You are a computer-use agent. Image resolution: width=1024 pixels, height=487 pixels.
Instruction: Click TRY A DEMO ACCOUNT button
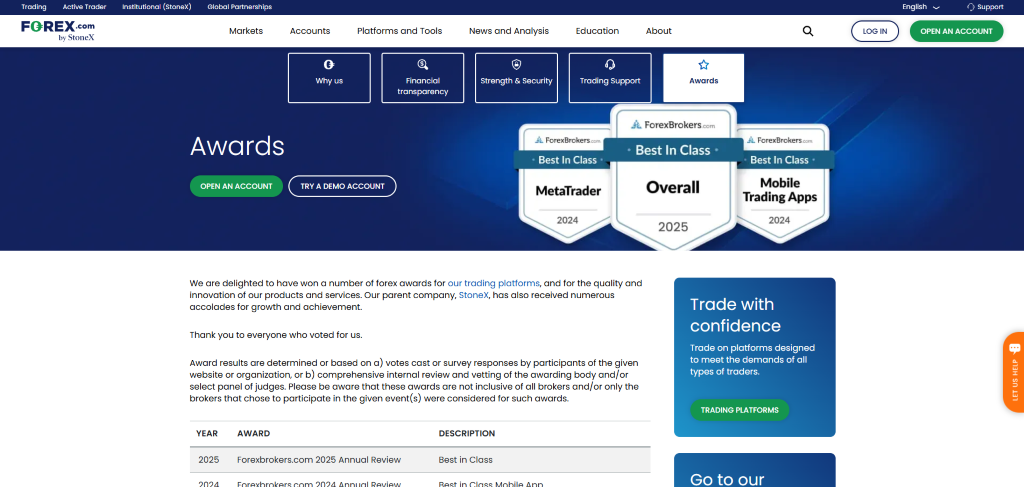click(x=342, y=186)
